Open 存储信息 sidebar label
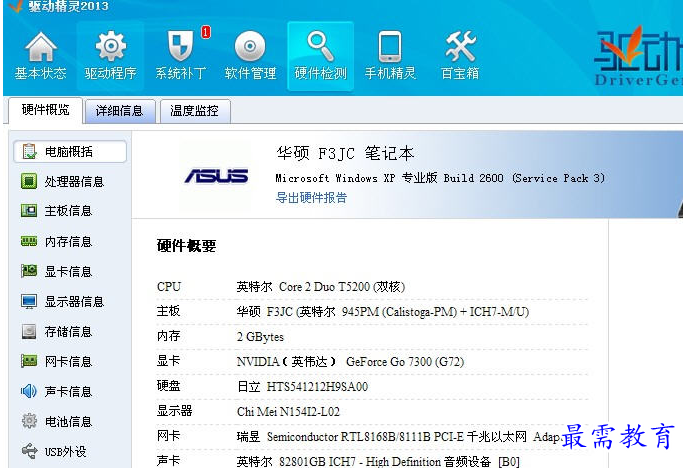 click(68, 332)
